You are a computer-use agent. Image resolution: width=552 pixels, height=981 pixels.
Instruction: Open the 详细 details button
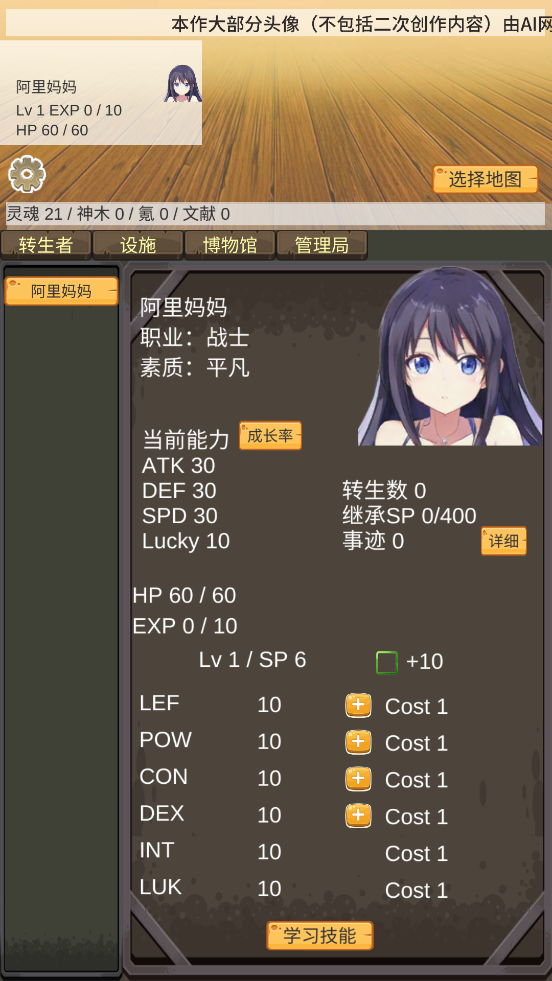click(504, 541)
